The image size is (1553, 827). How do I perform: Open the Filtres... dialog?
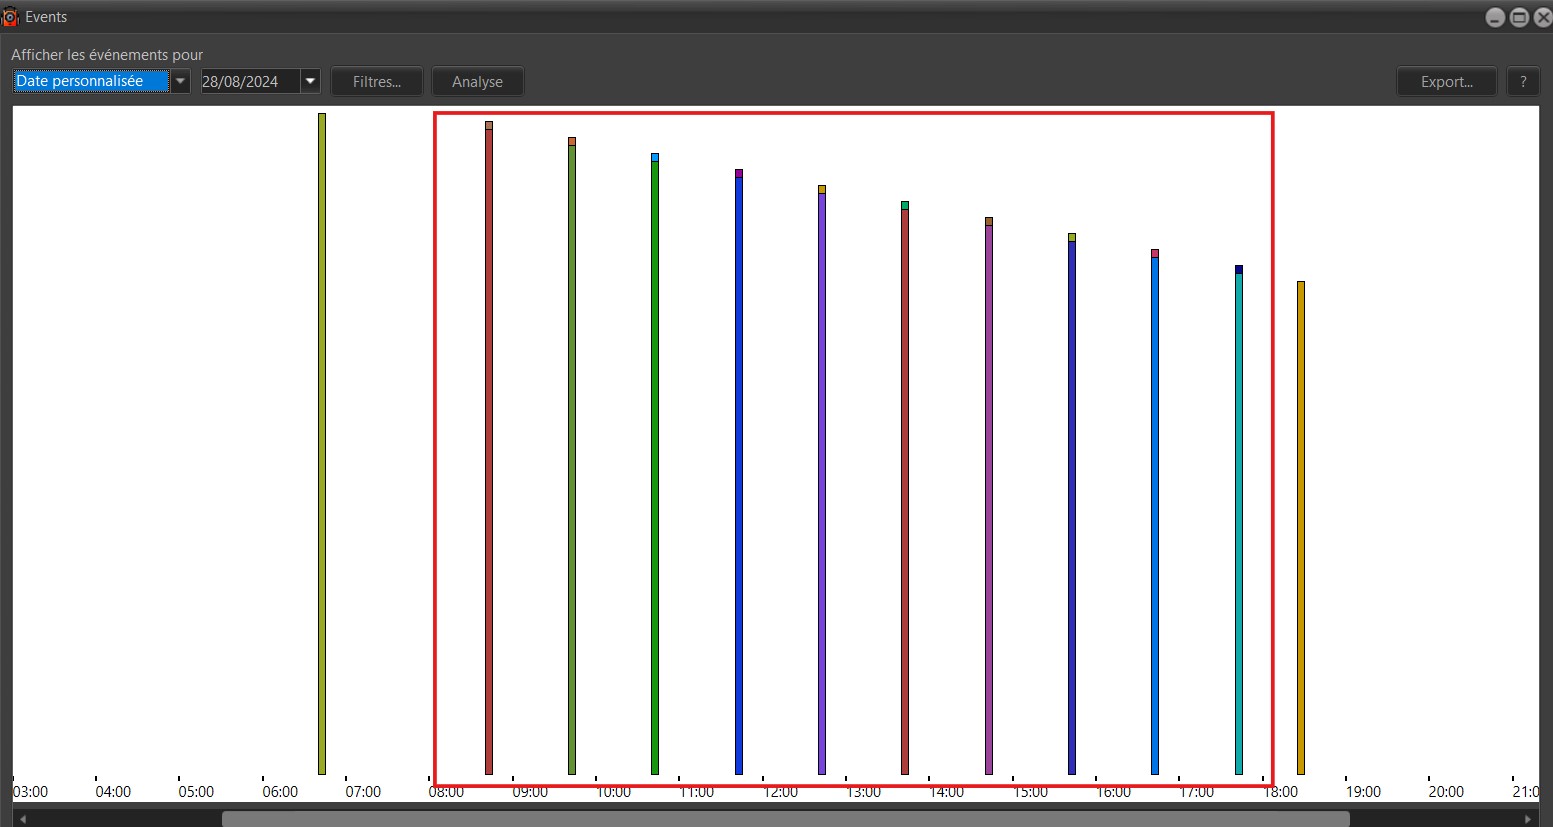(x=377, y=82)
